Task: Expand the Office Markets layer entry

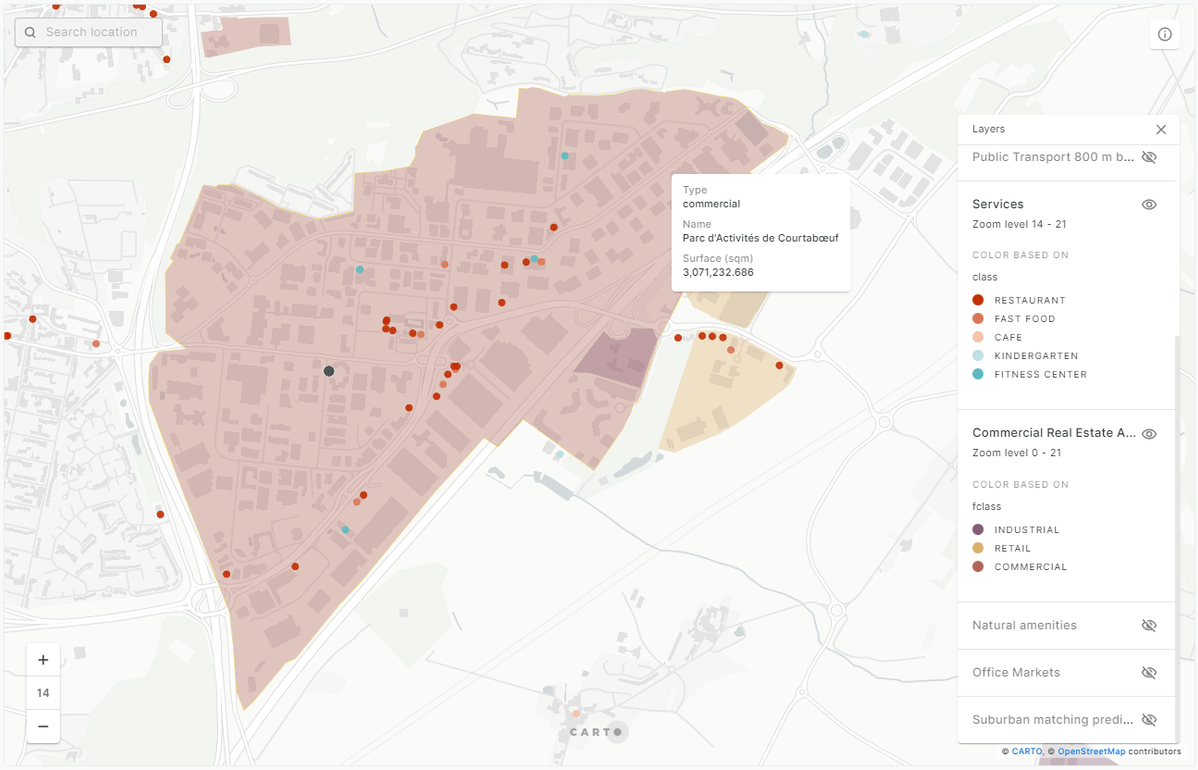Action: [x=1016, y=672]
